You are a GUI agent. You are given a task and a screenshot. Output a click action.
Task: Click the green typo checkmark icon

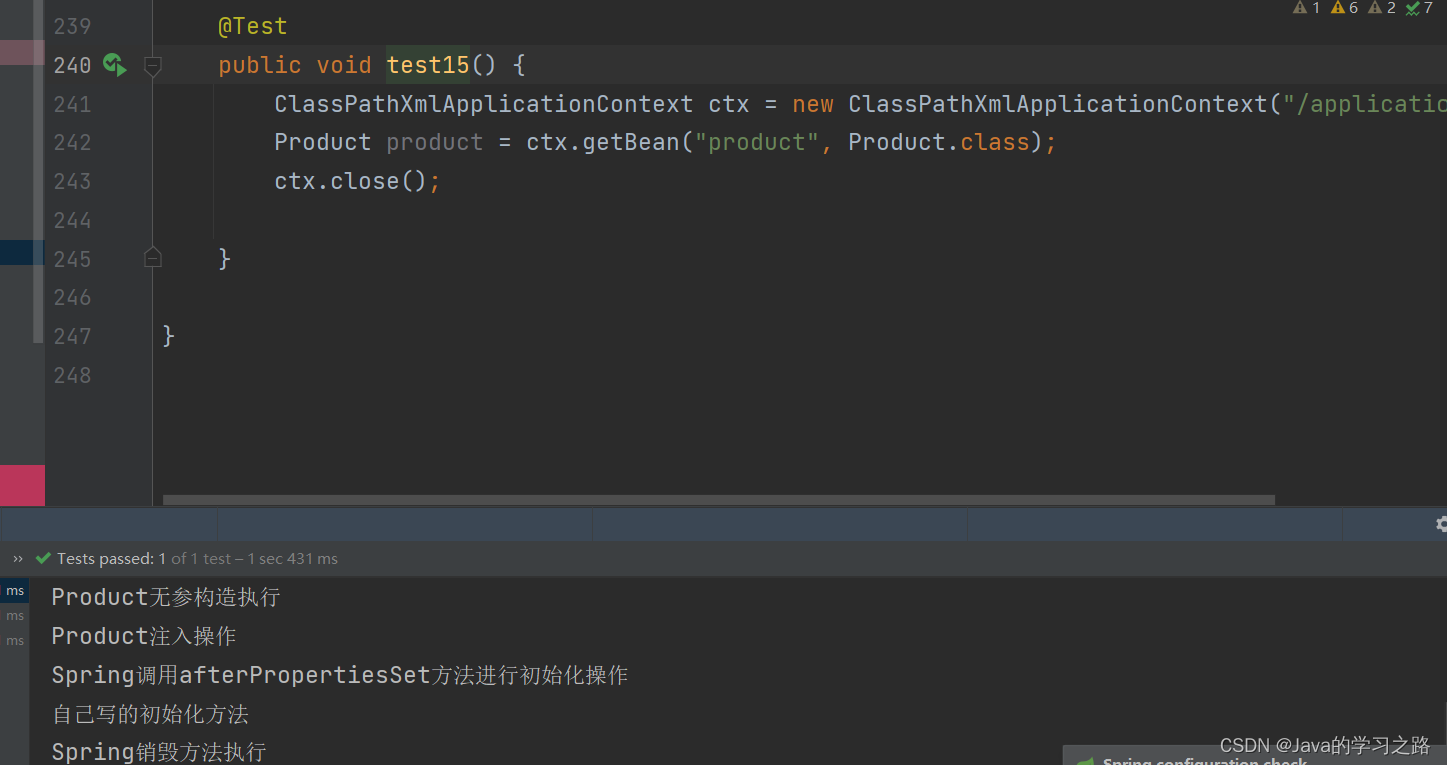click(1413, 8)
